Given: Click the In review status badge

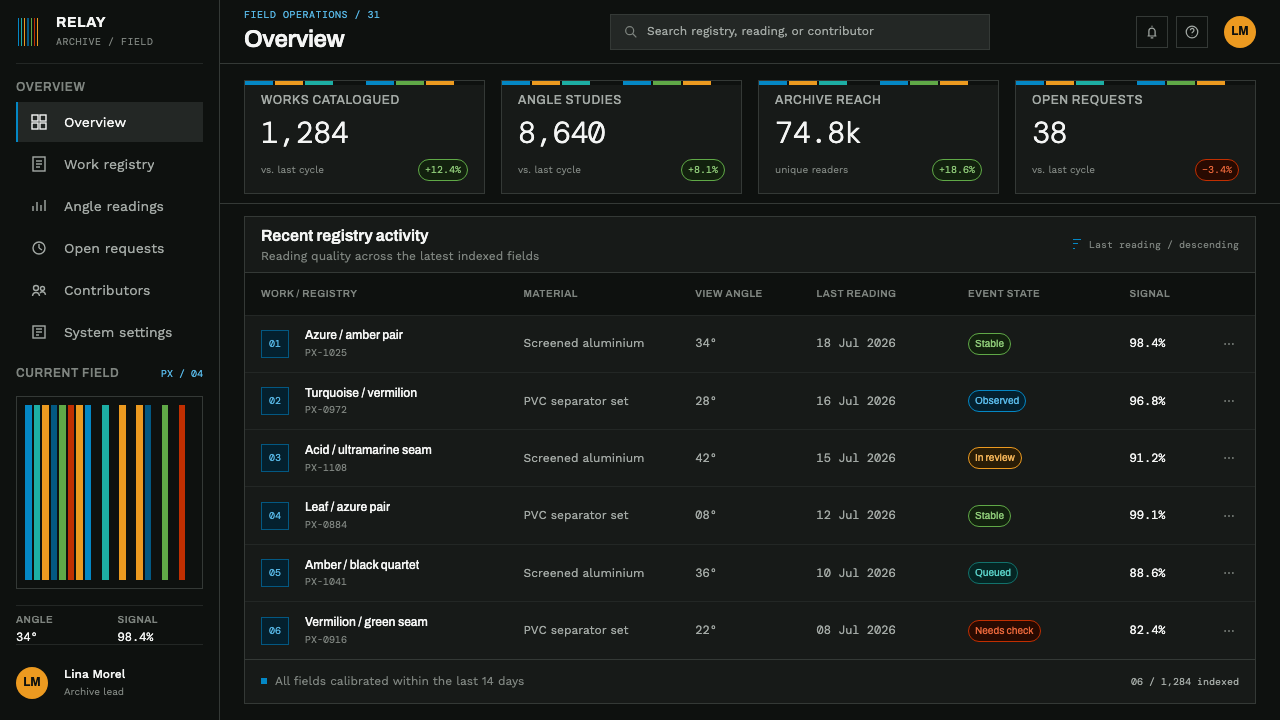Looking at the screenshot, I should click(995, 458).
